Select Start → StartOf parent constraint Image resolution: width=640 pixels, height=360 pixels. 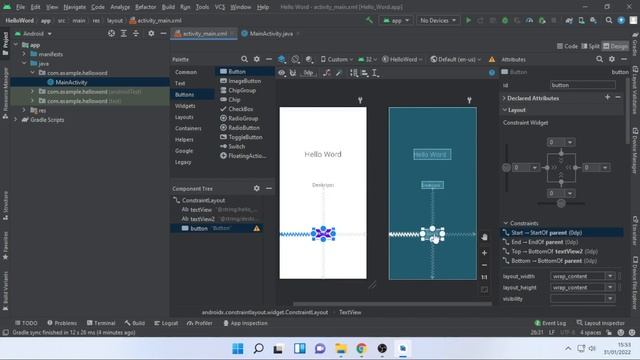(x=562, y=233)
